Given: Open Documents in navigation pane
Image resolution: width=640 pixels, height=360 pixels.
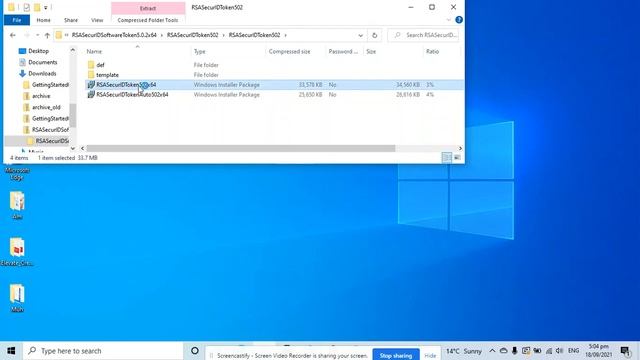Looking at the screenshot, I should pyautogui.click(x=42, y=62).
